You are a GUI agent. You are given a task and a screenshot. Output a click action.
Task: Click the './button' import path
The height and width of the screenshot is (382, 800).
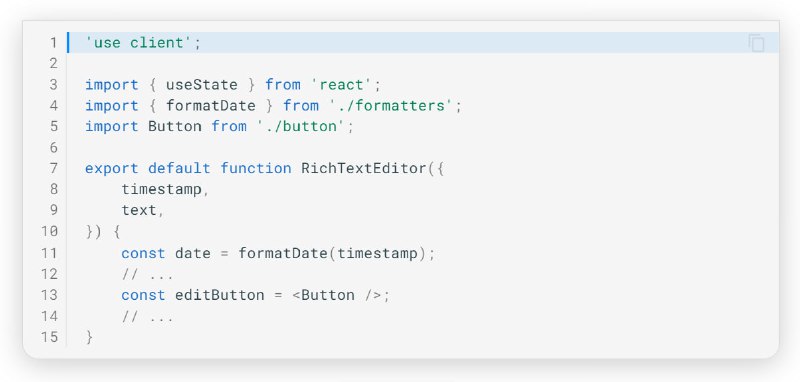301,126
